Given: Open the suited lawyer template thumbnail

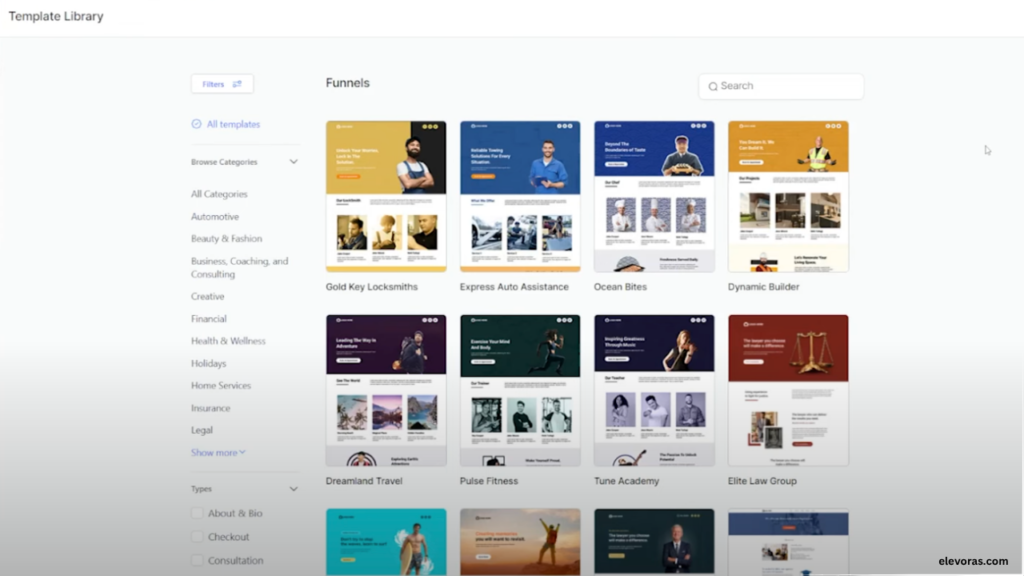Looking at the screenshot, I should [x=654, y=542].
